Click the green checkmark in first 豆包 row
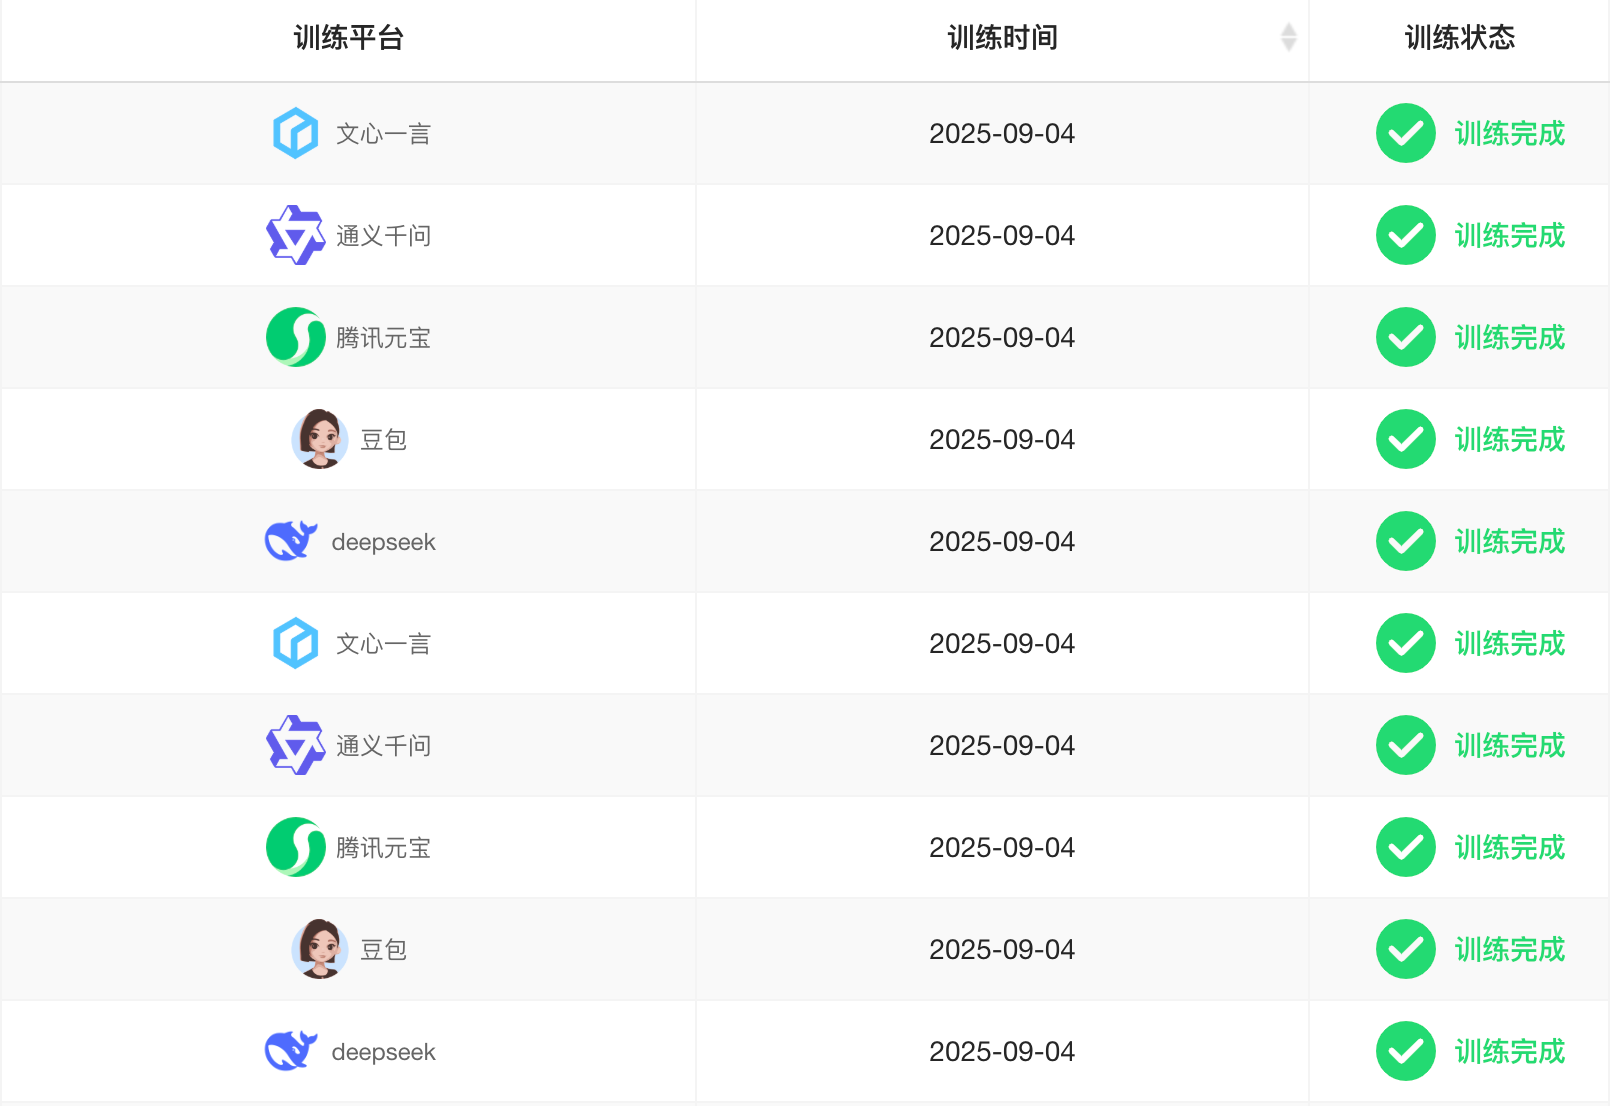The image size is (1618, 1106). pos(1406,439)
